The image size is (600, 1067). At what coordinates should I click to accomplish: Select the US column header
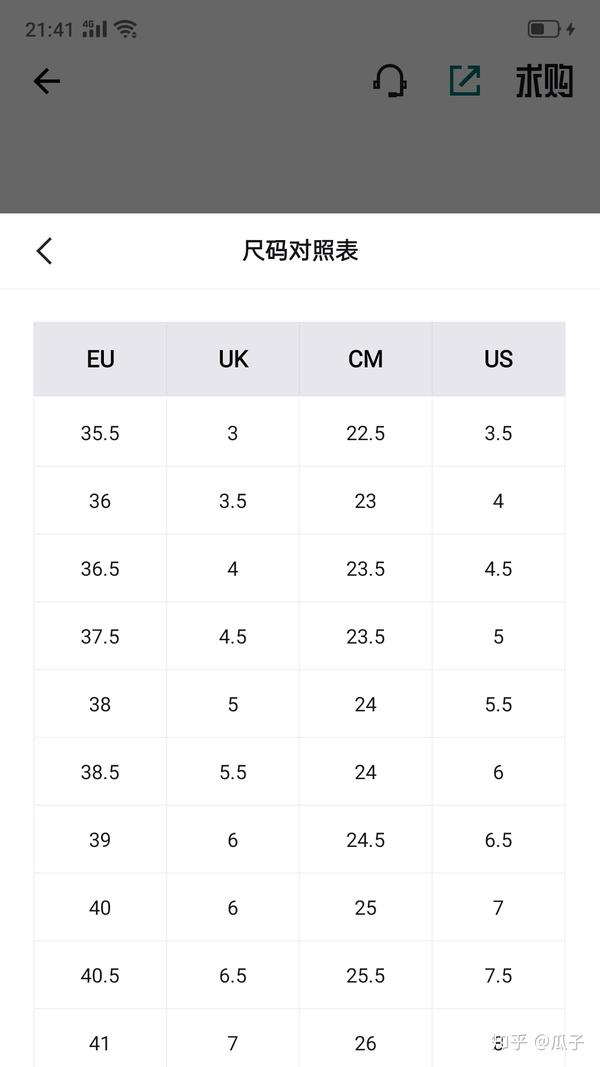click(x=499, y=359)
